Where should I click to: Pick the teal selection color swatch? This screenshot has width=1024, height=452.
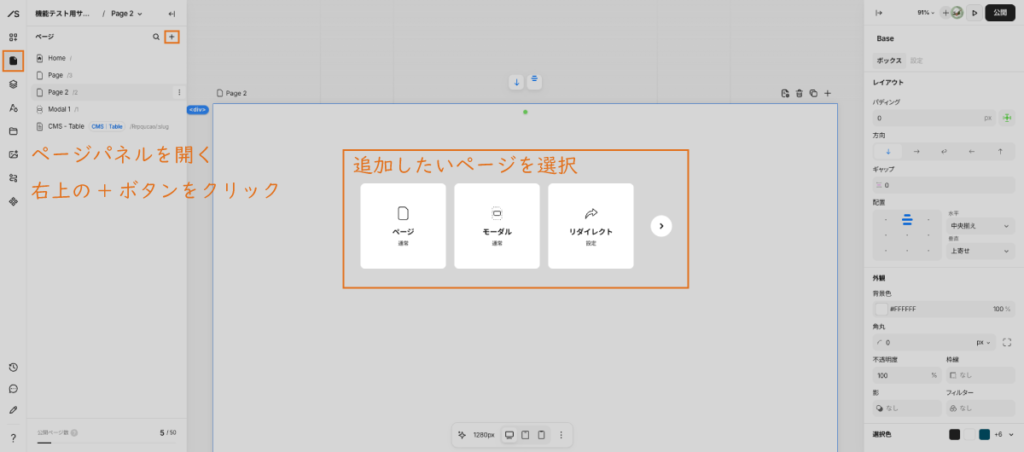(x=984, y=434)
